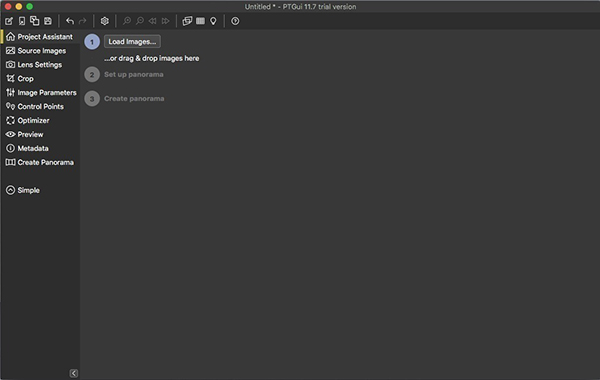Open the Detail Viewer grid icon

point(201,21)
